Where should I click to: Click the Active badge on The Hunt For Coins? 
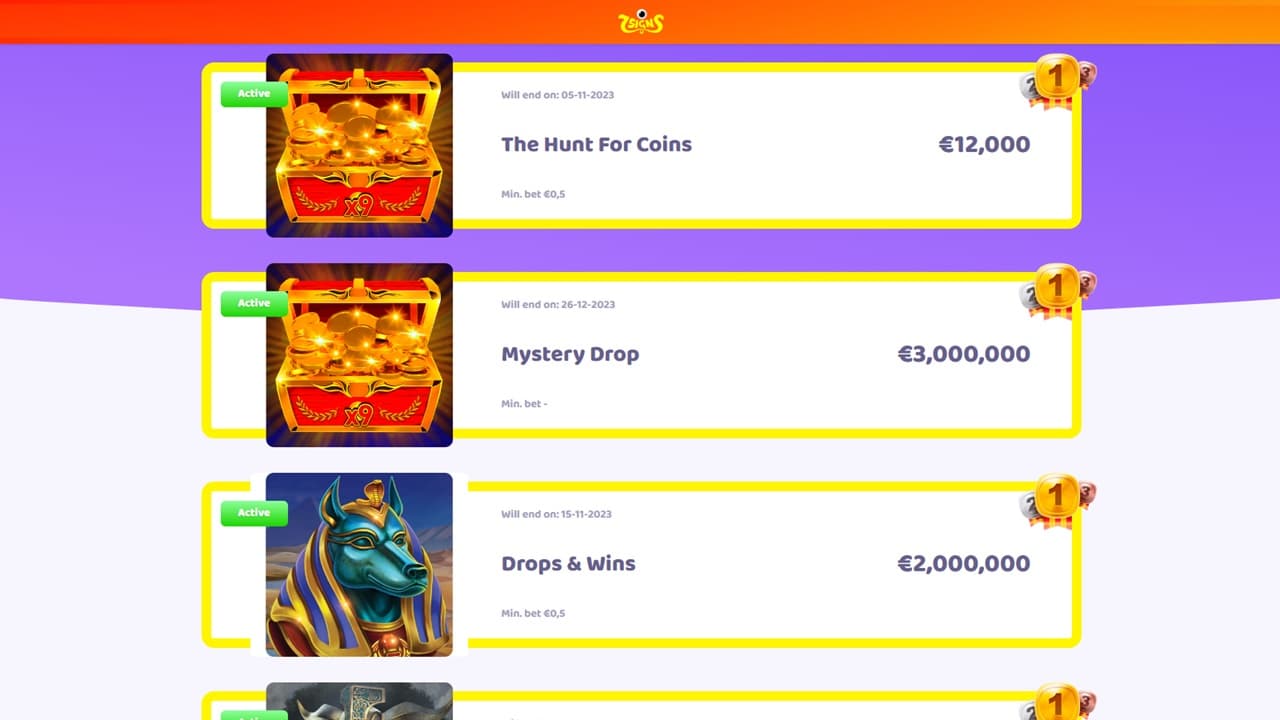click(x=254, y=94)
